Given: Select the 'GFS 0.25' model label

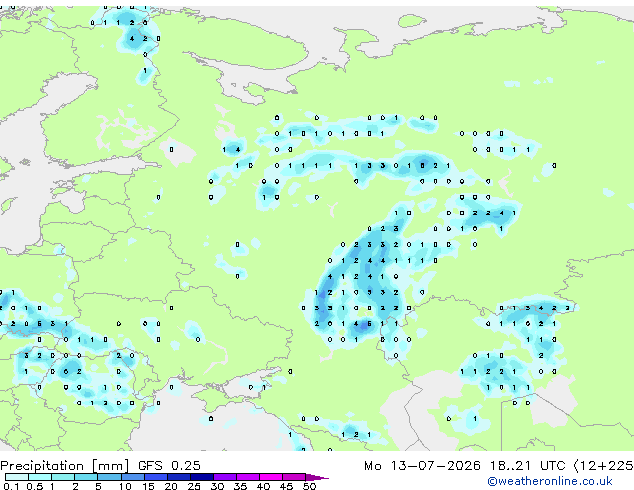Looking at the screenshot, I should point(169,466).
